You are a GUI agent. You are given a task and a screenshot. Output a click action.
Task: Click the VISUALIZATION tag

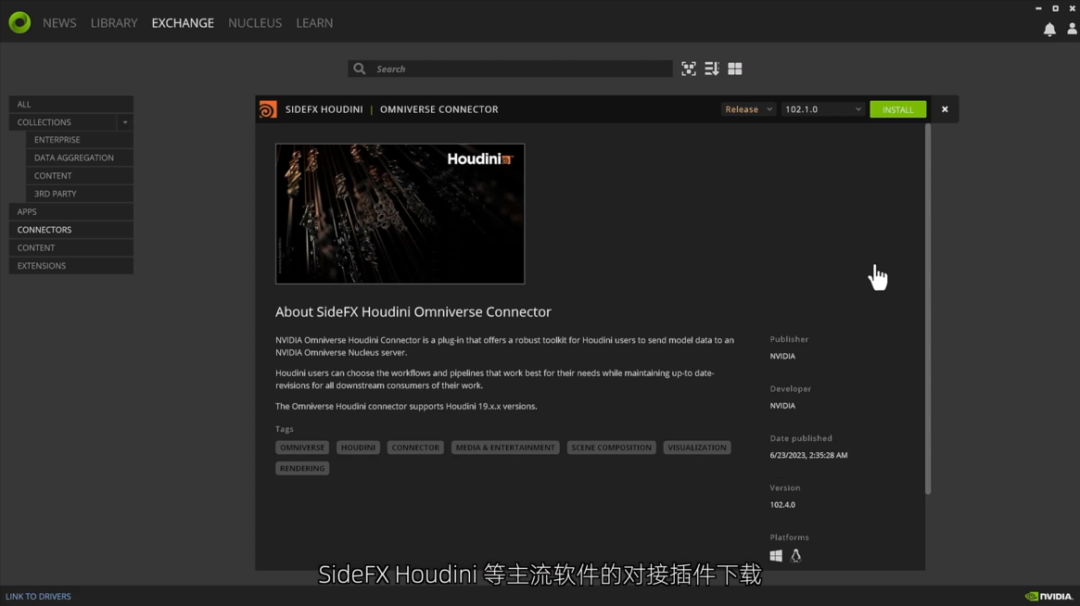(x=696, y=448)
